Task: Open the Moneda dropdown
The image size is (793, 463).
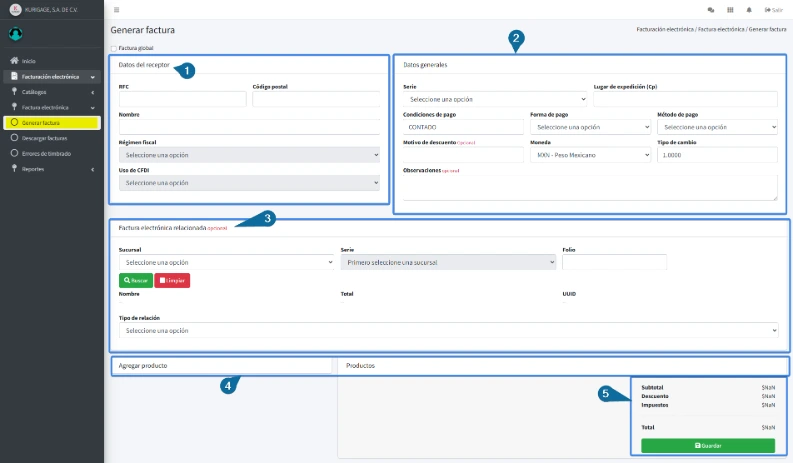Action: 590,155
